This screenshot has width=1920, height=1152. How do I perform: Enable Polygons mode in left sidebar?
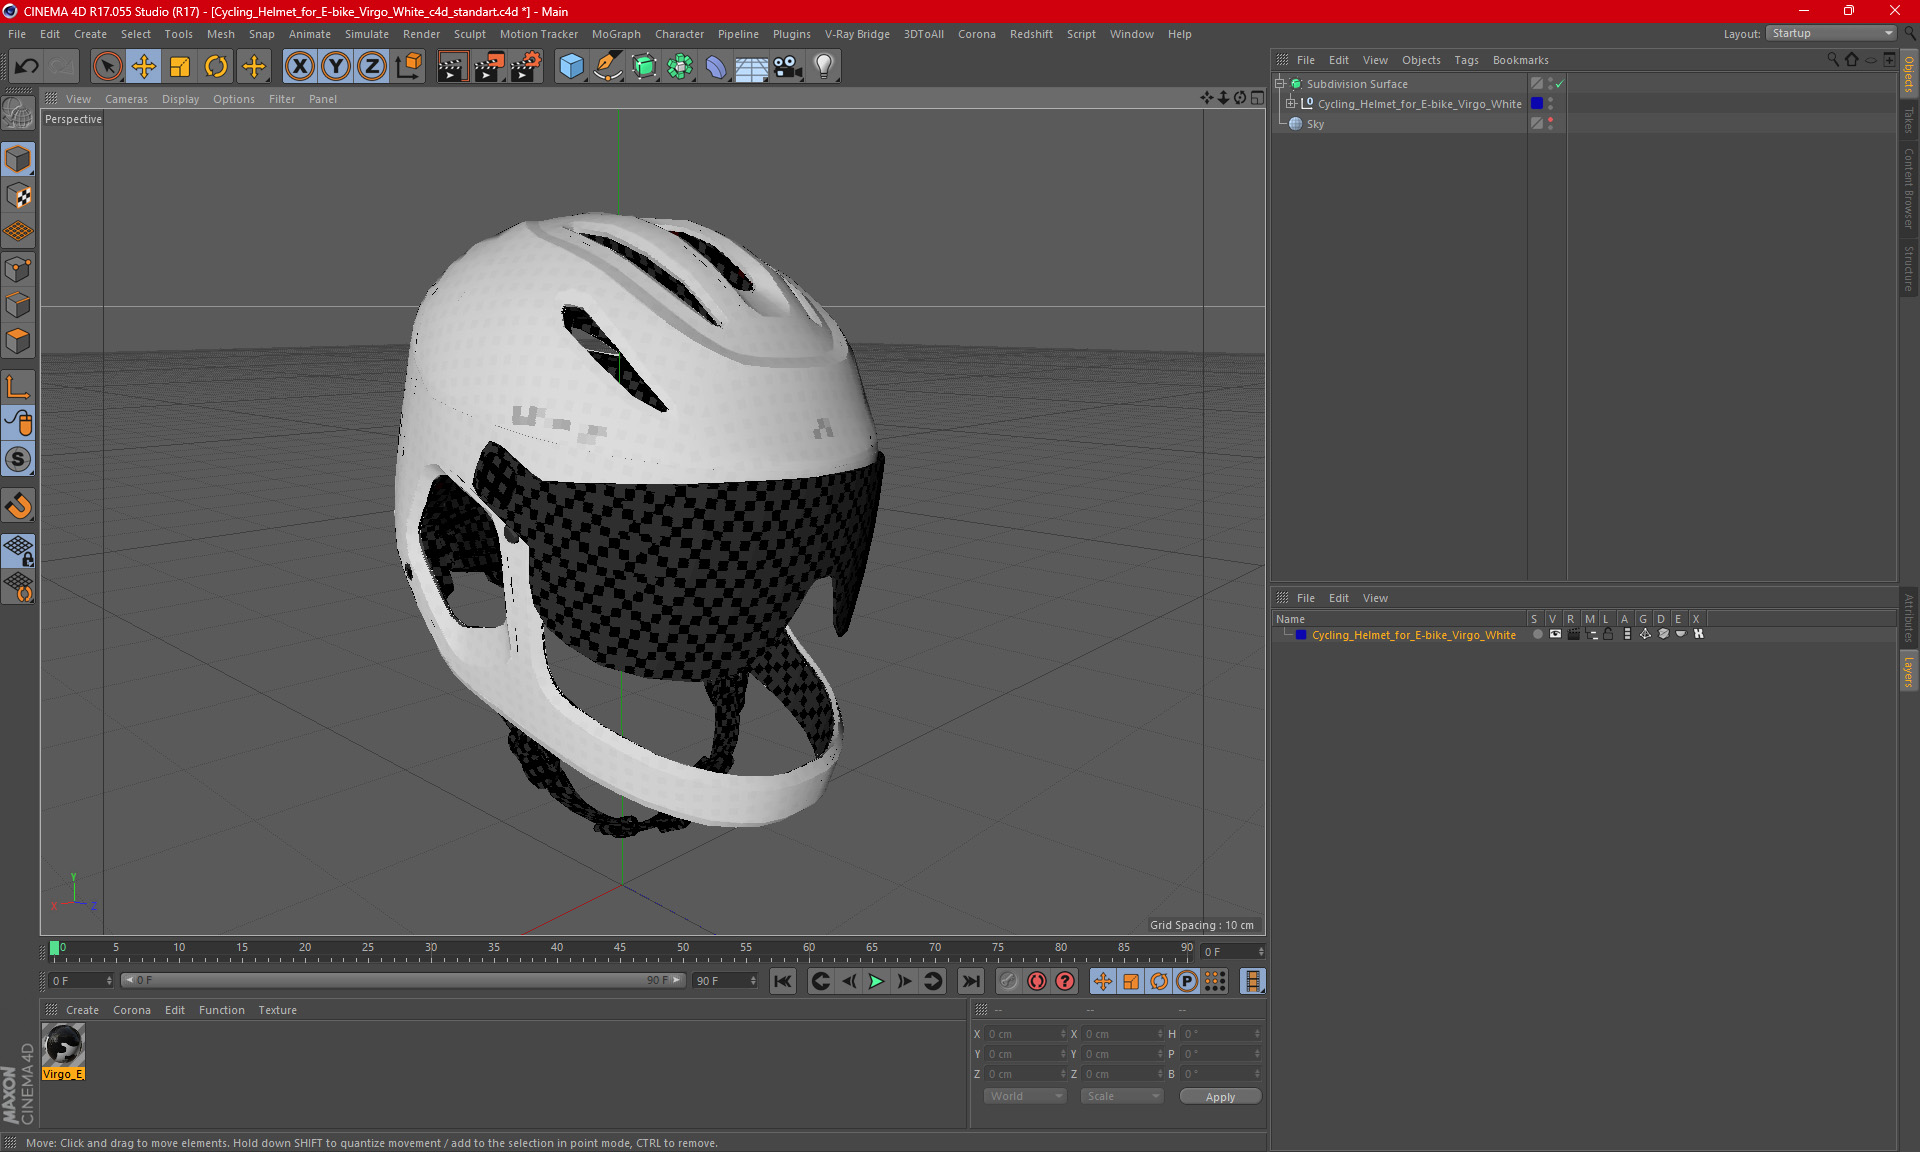(x=18, y=342)
